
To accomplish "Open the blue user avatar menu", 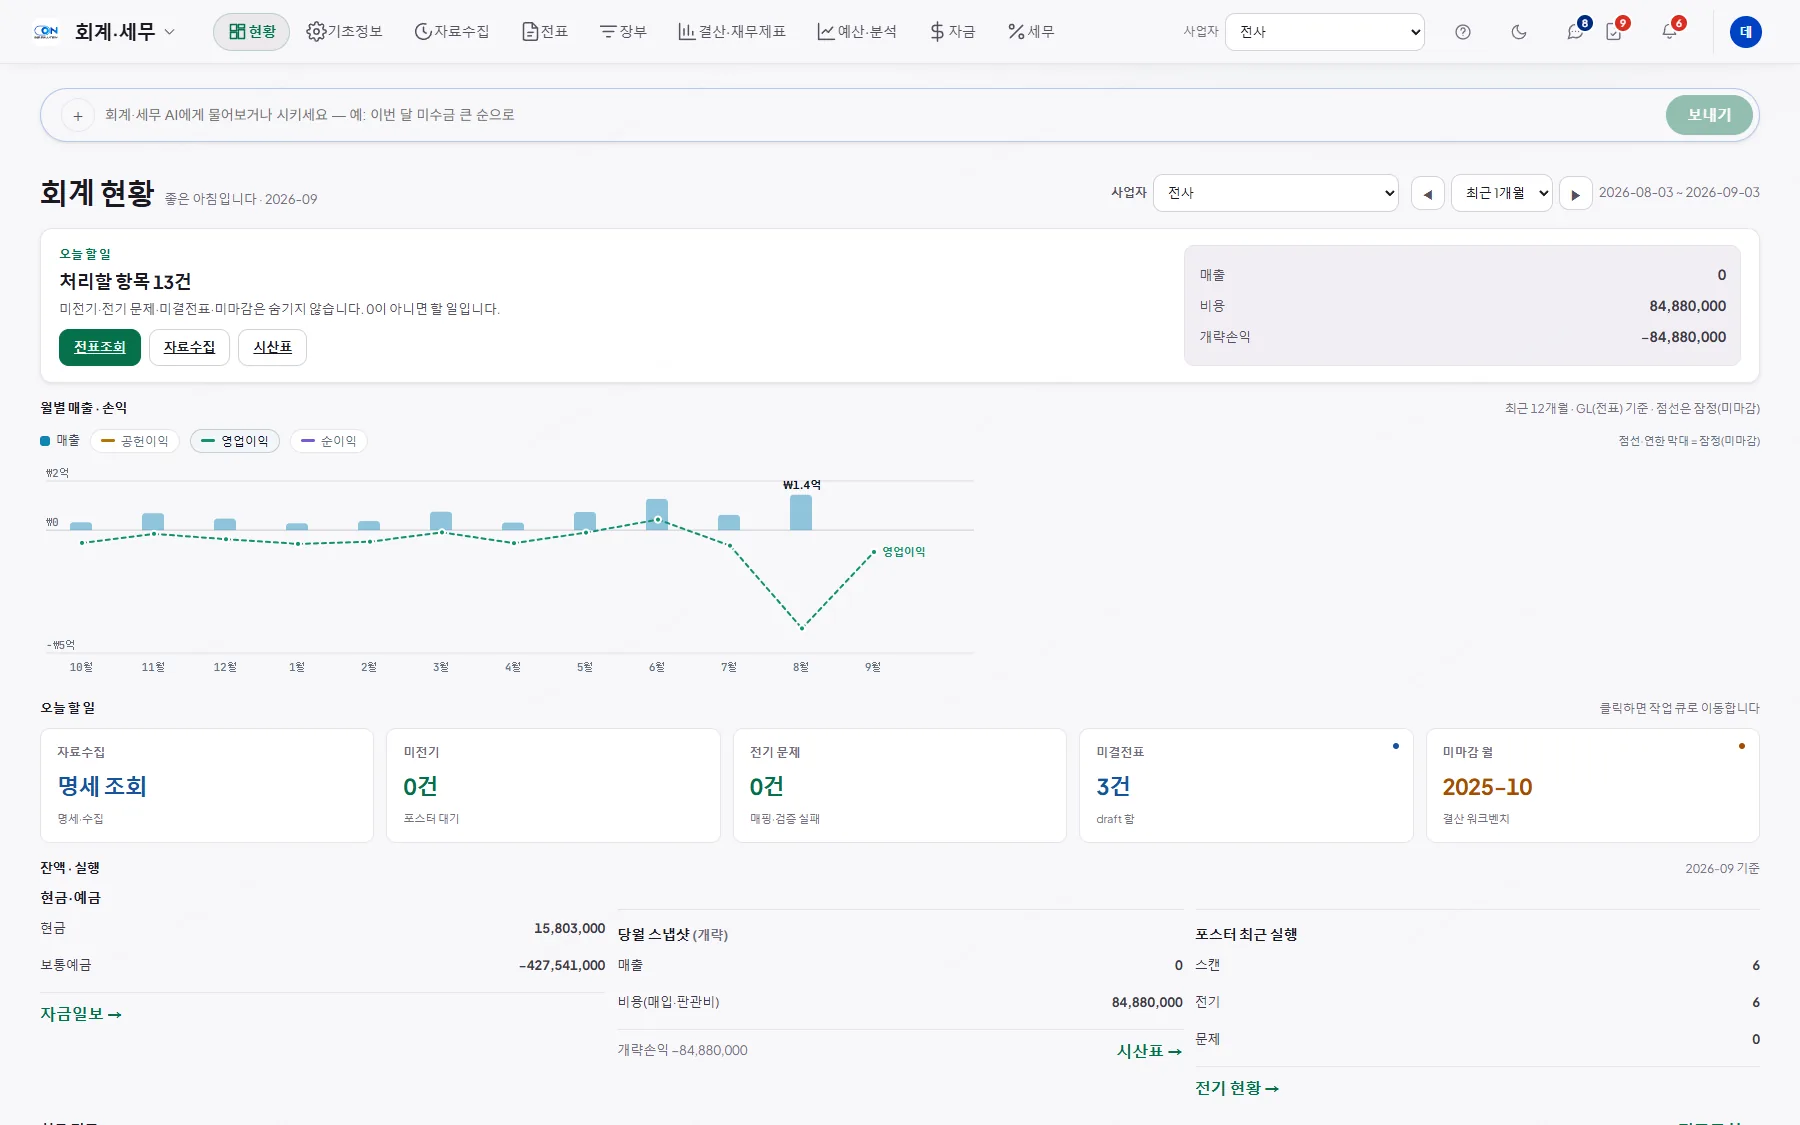I will click(1746, 32).
